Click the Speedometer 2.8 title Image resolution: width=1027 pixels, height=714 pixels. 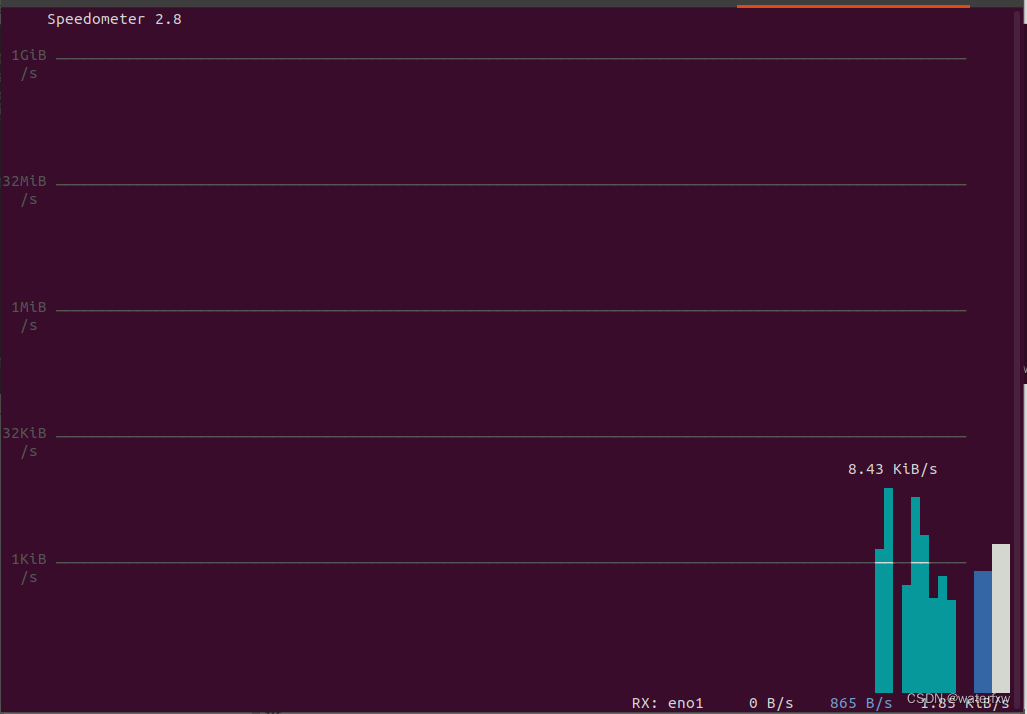coord(114,18)
